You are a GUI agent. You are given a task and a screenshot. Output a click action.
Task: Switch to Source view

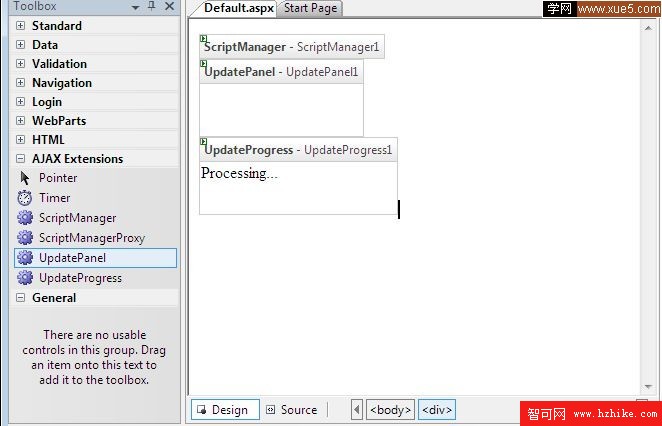tap(293, 410)
